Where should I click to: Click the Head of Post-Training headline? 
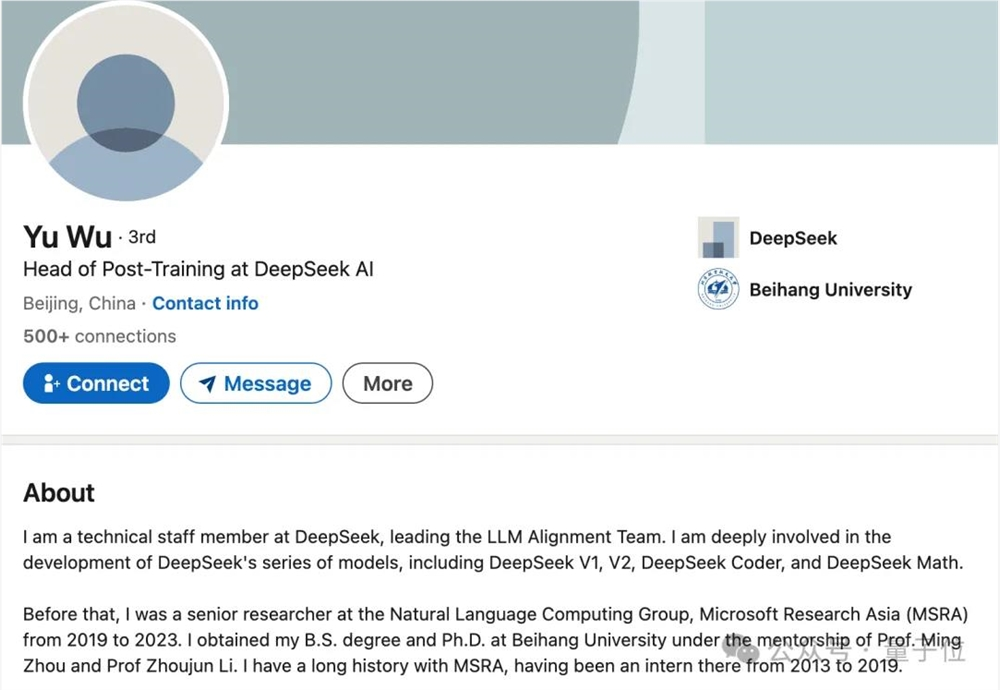pyautogui.click(x=198, y=269)
